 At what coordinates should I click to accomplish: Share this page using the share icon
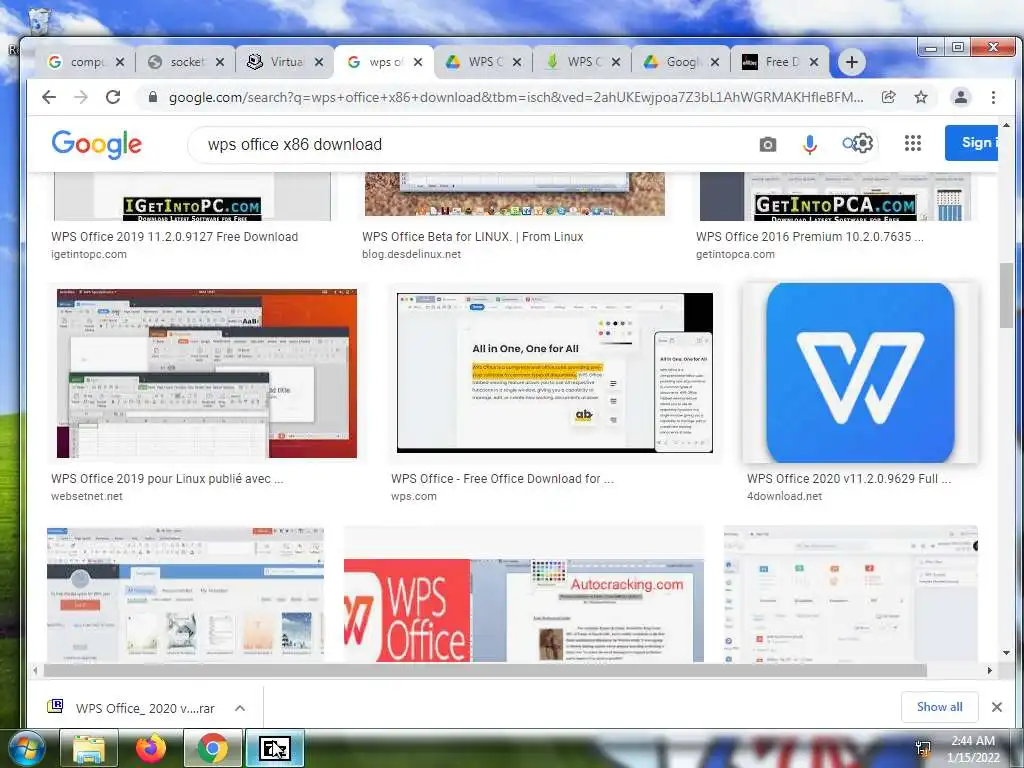click(888, 97)
